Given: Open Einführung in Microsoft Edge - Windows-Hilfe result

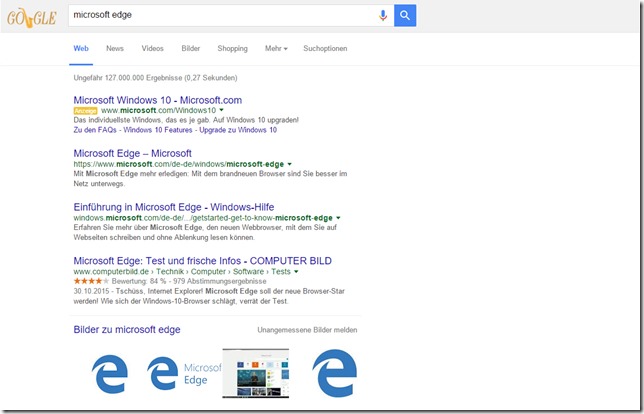Looking at the screenshot, I should pyautogui.click(x=174, y=207).
